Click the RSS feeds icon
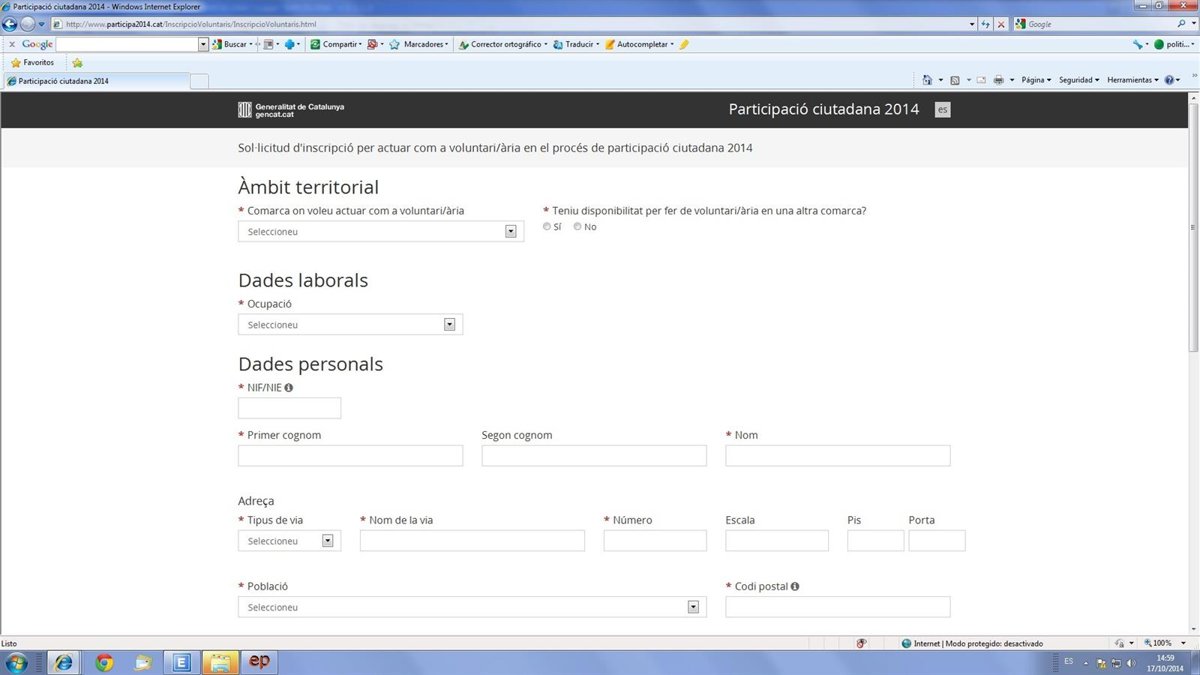This screenshot has width=1200, height=675. tap(955, 80)
